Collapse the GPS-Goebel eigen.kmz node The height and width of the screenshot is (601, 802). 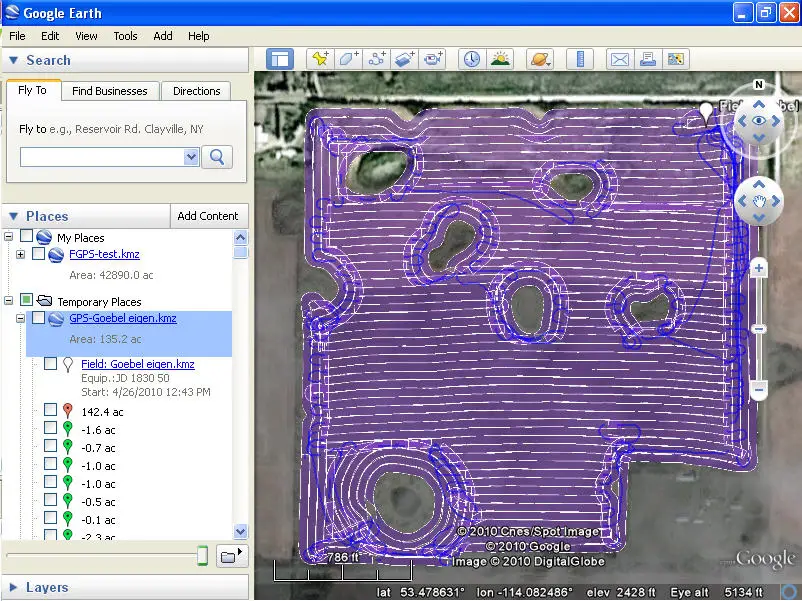pos(20,318)
